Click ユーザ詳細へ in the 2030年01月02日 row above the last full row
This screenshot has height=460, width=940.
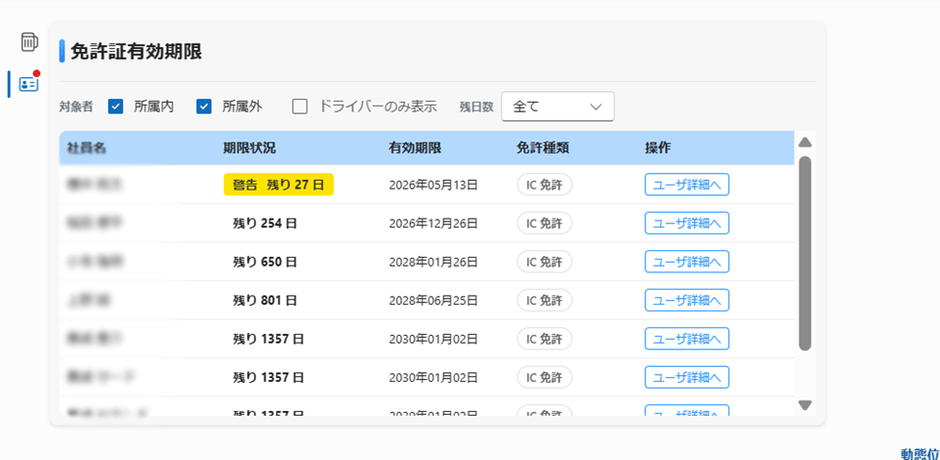coord(687,339)
